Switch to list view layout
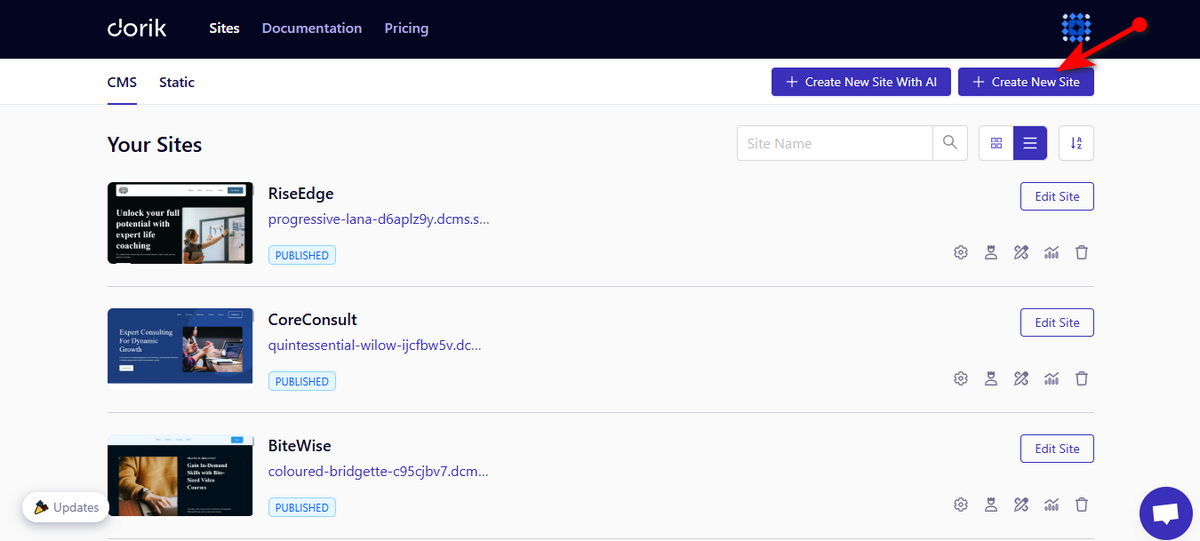1200x541 pixels. 1030,143
